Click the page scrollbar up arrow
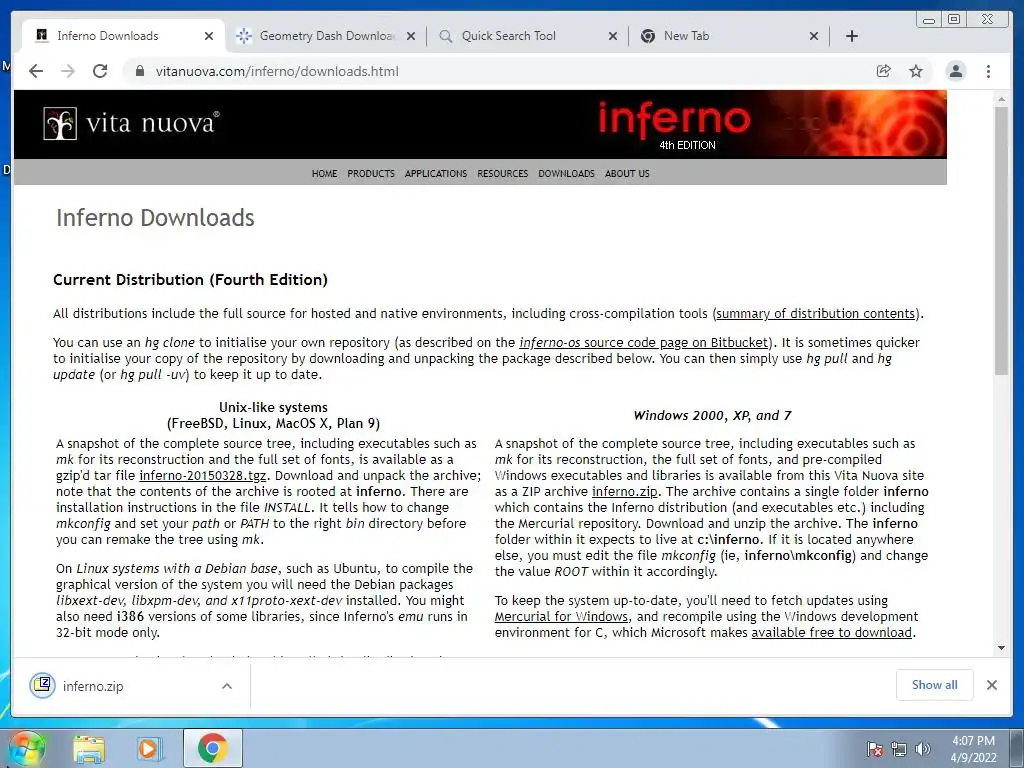 coord(1001,100)
